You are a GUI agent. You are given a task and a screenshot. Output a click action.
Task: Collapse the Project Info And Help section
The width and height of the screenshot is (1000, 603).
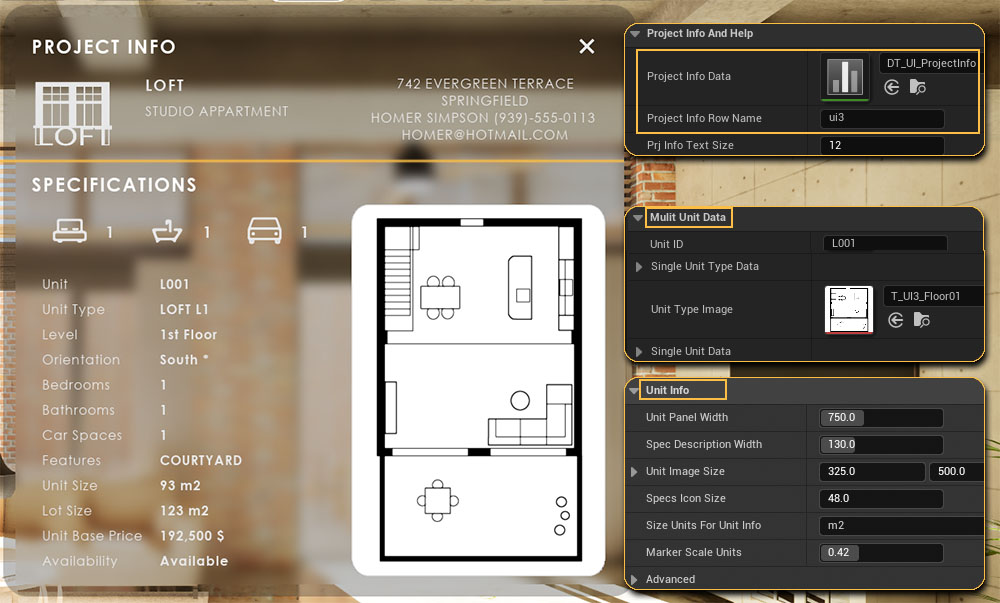635,34
